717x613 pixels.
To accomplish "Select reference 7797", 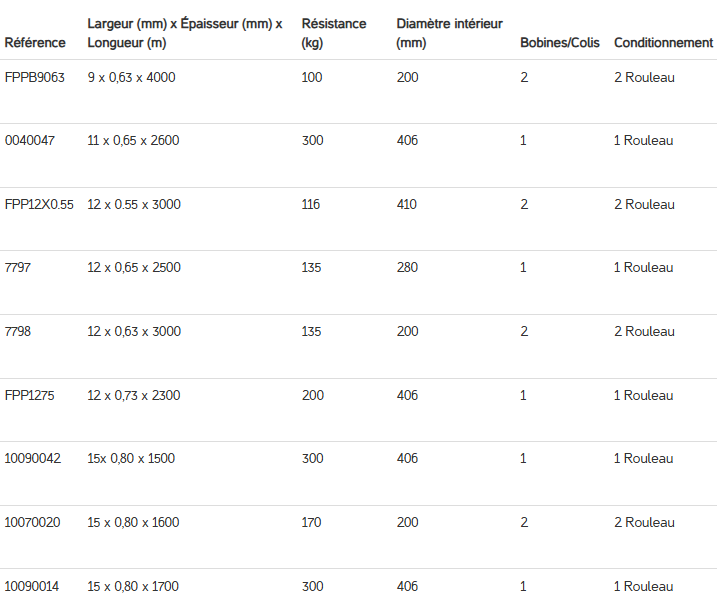I will coord(18,268).
